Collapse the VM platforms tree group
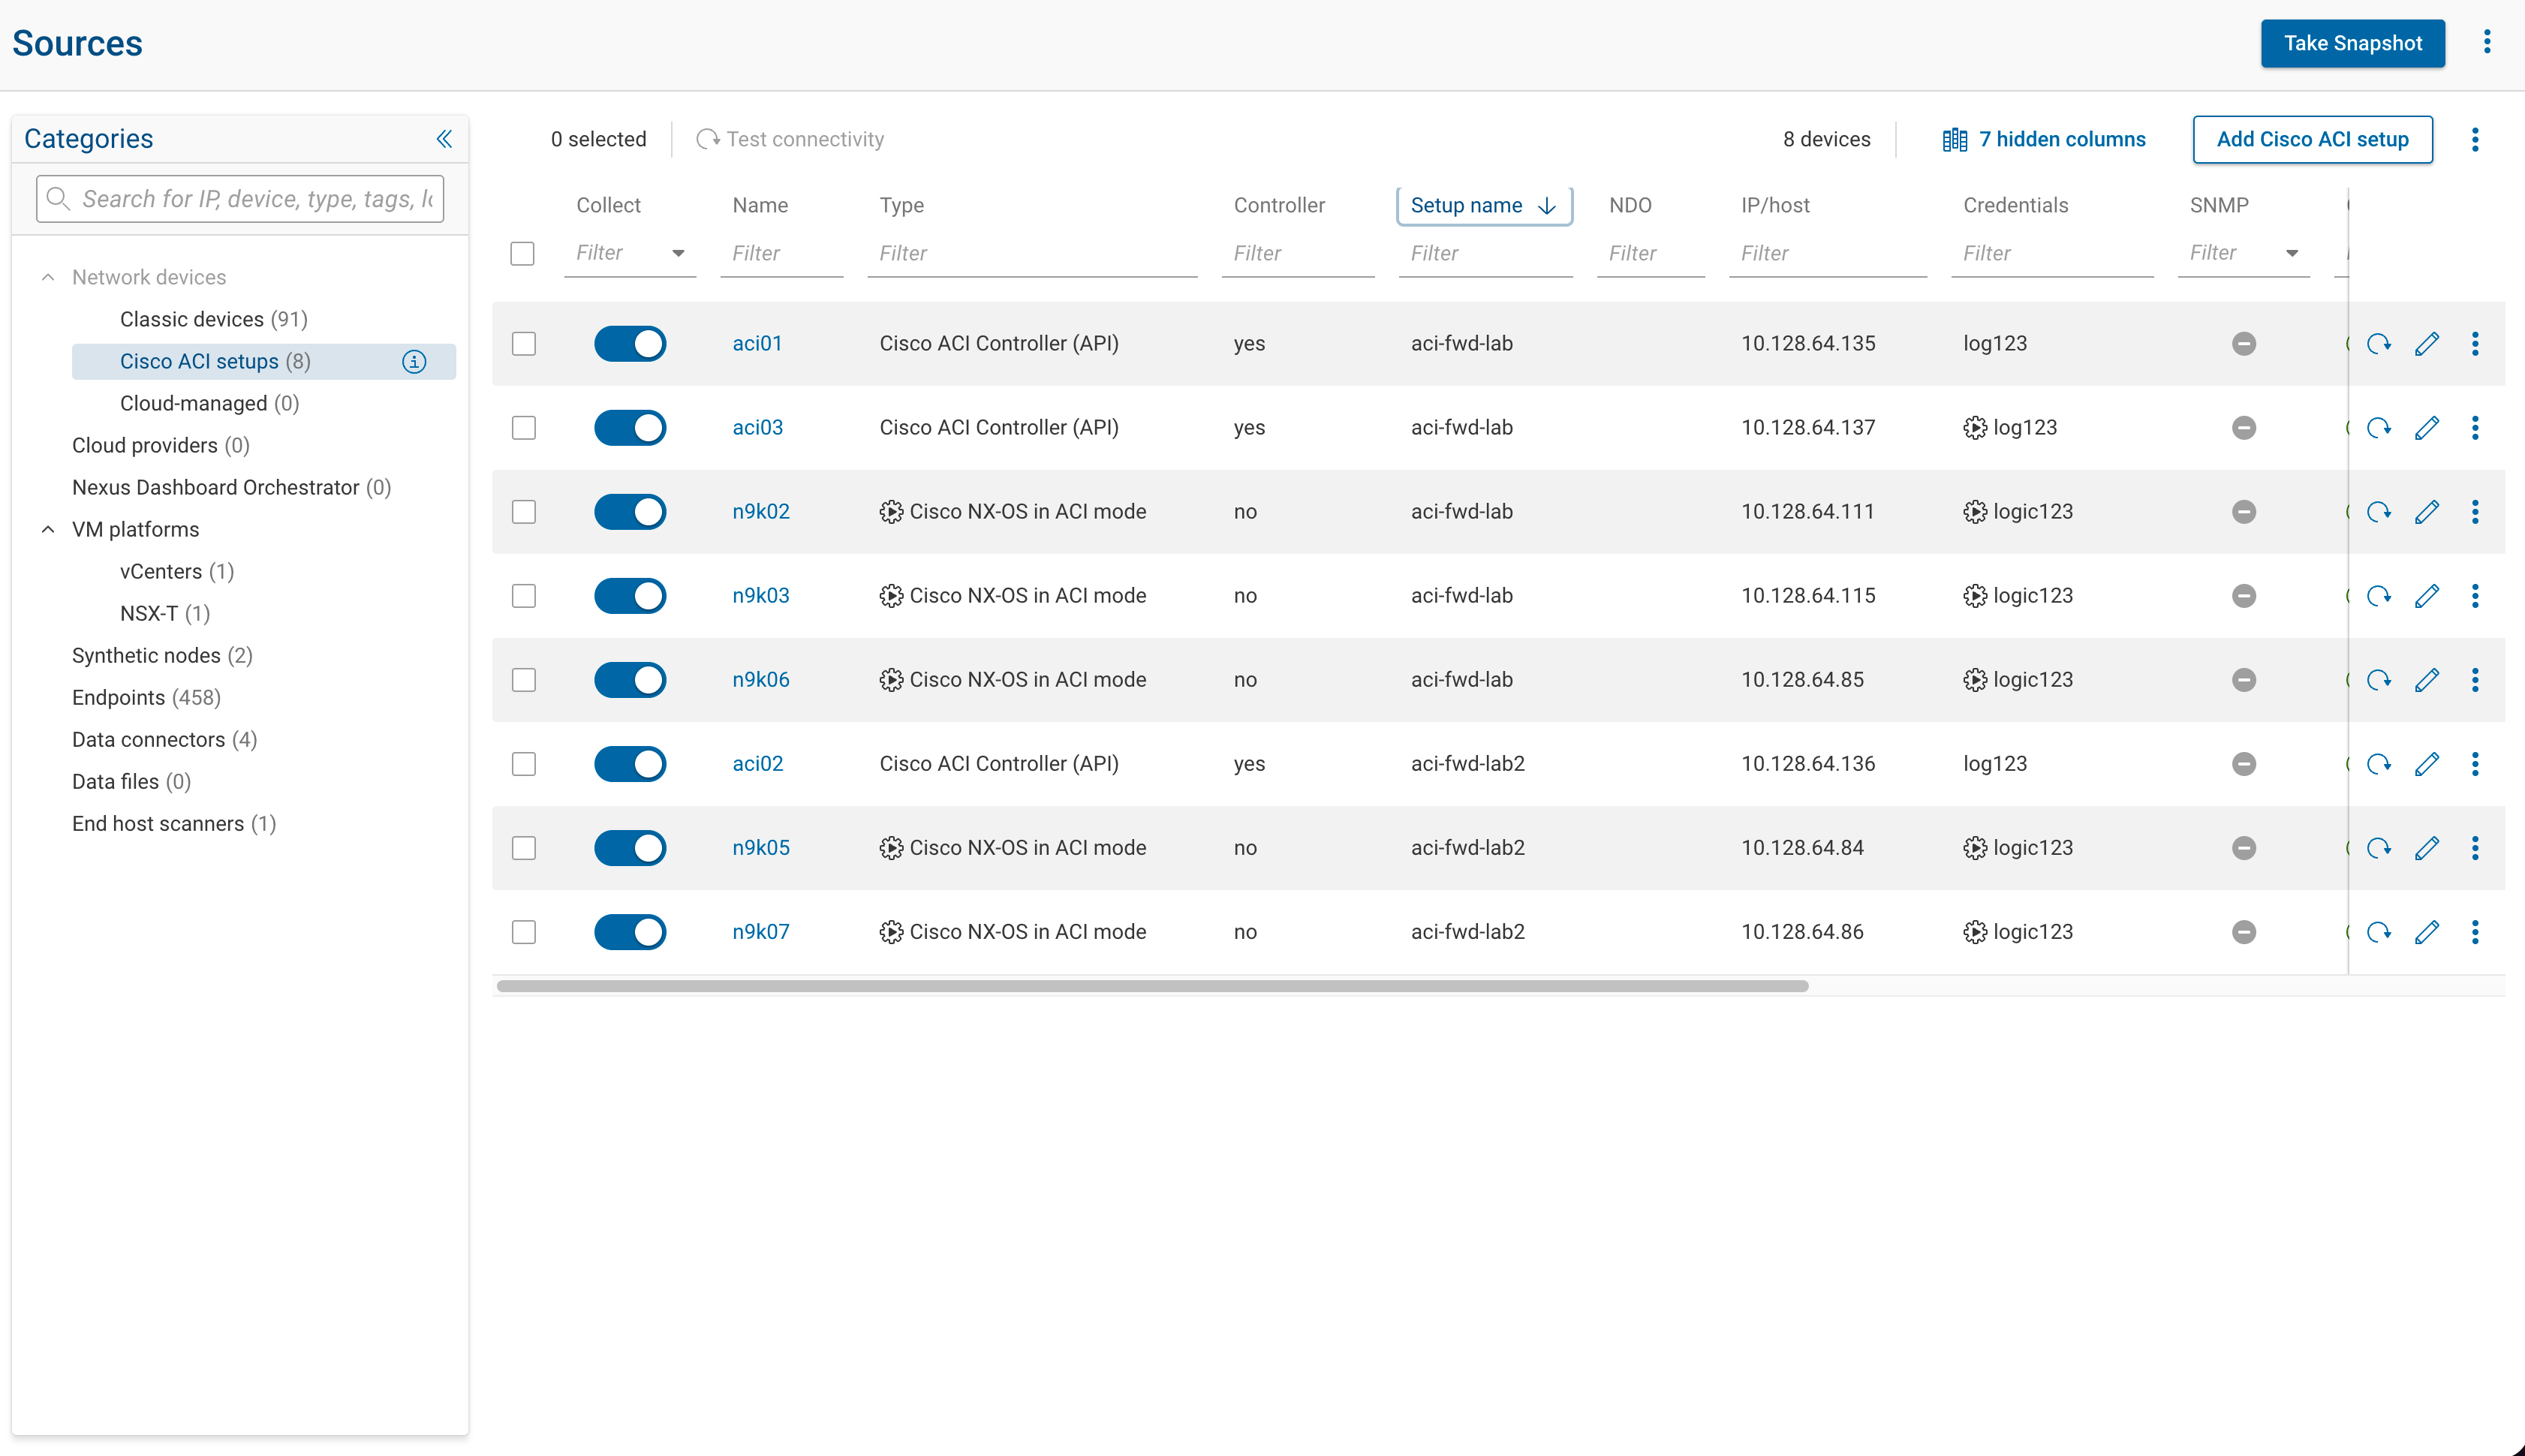Viewport: 2525px width, 1456px height. [x=48, y=529]
